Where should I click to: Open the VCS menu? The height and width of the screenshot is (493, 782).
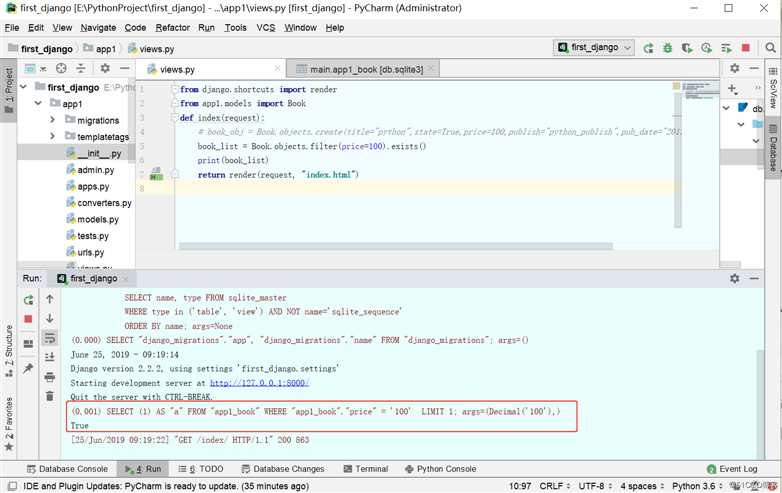pos(266,28)
